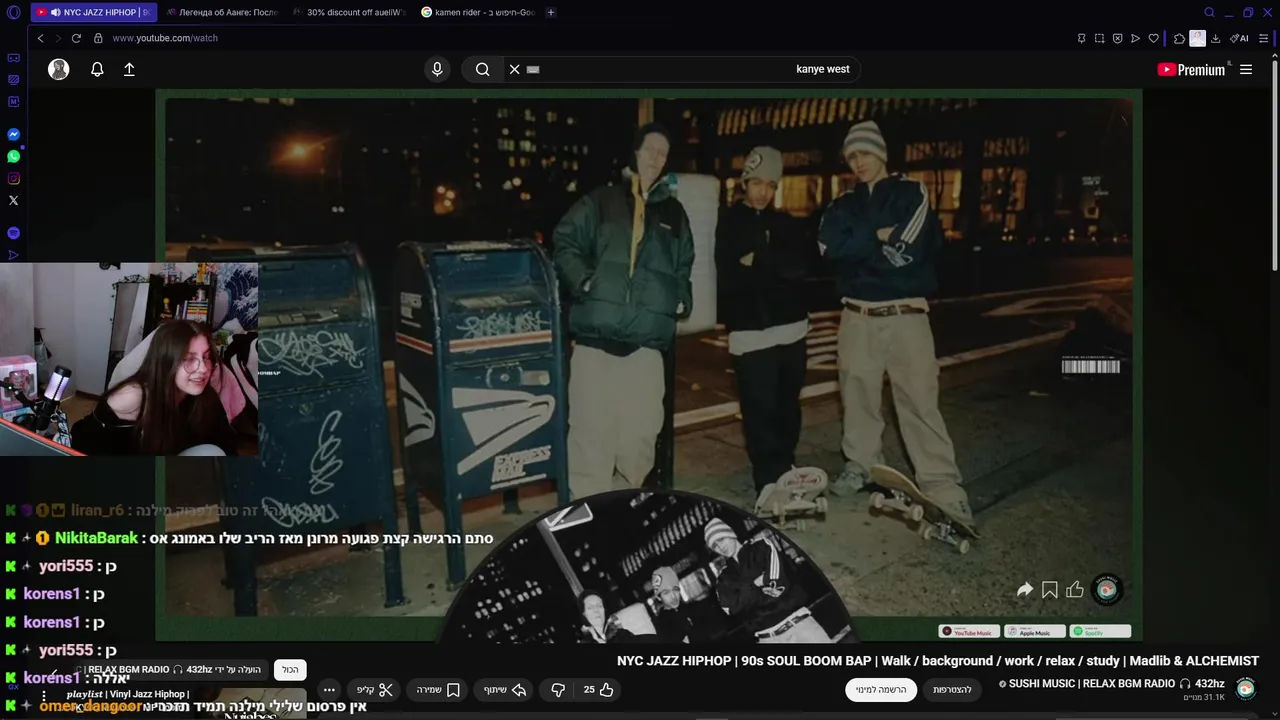Image resolution: width=1280 pixels, height=720 pixels.
Task: Click the video share arrow overlay
Action: [x=1025, y=590]
